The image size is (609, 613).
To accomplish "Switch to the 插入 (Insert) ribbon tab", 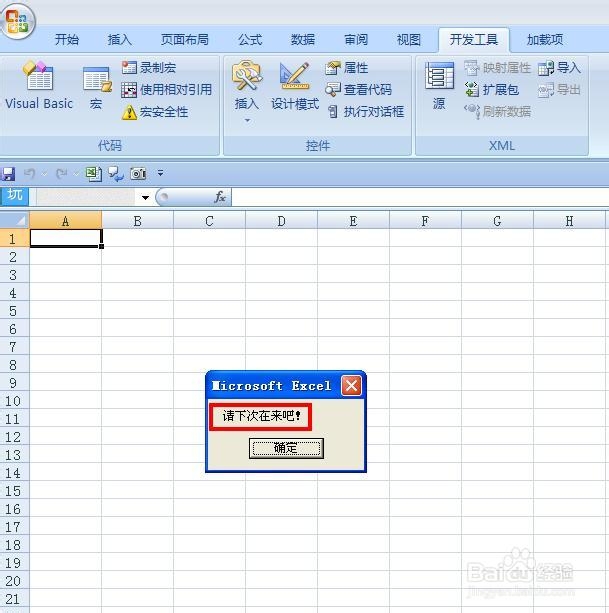I will [120, 40].
